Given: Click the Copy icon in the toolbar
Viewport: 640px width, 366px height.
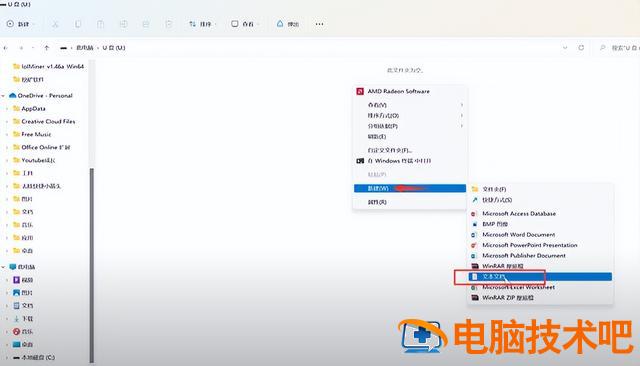Looking at the screenshot, I should point(78,24).
